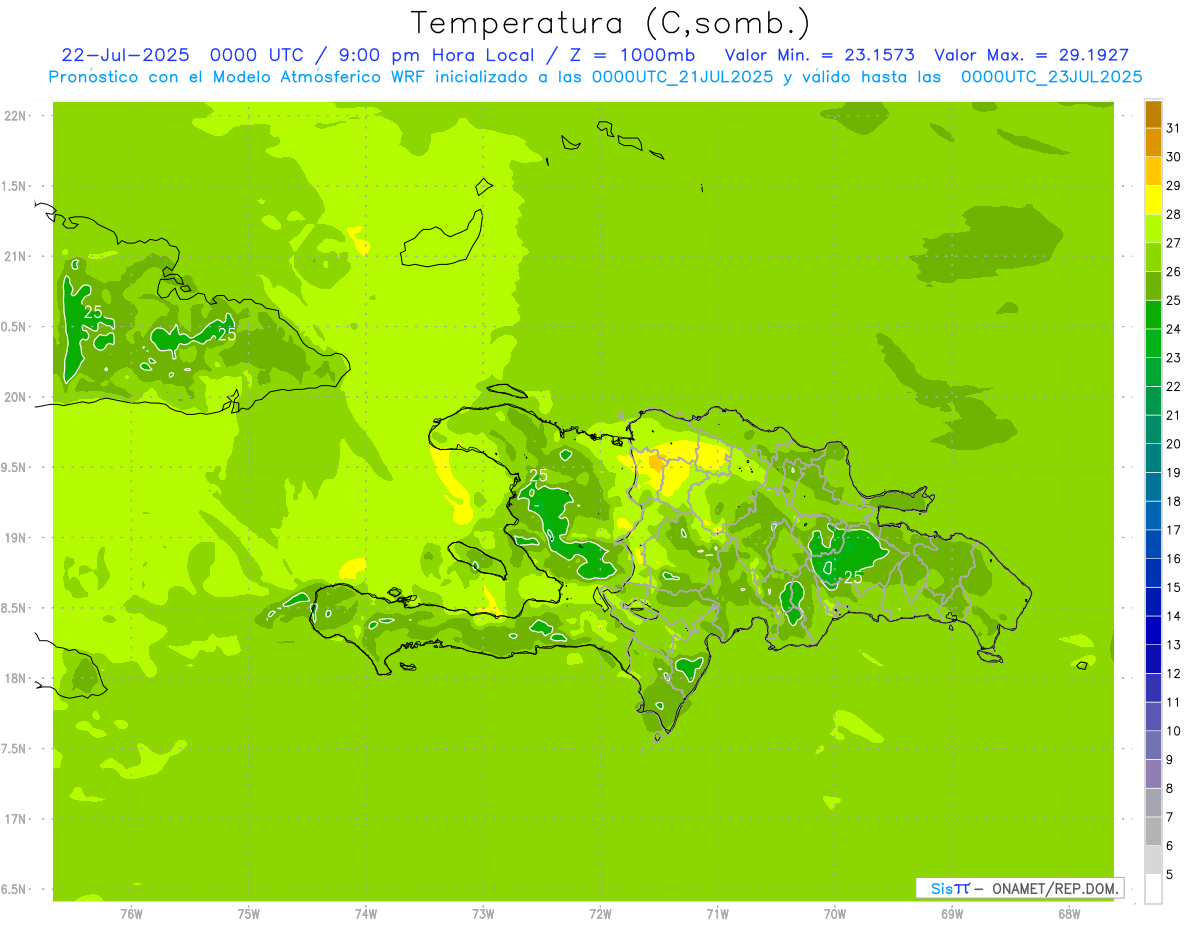Click the 25 contour label over central Haiti

[538, 475]
